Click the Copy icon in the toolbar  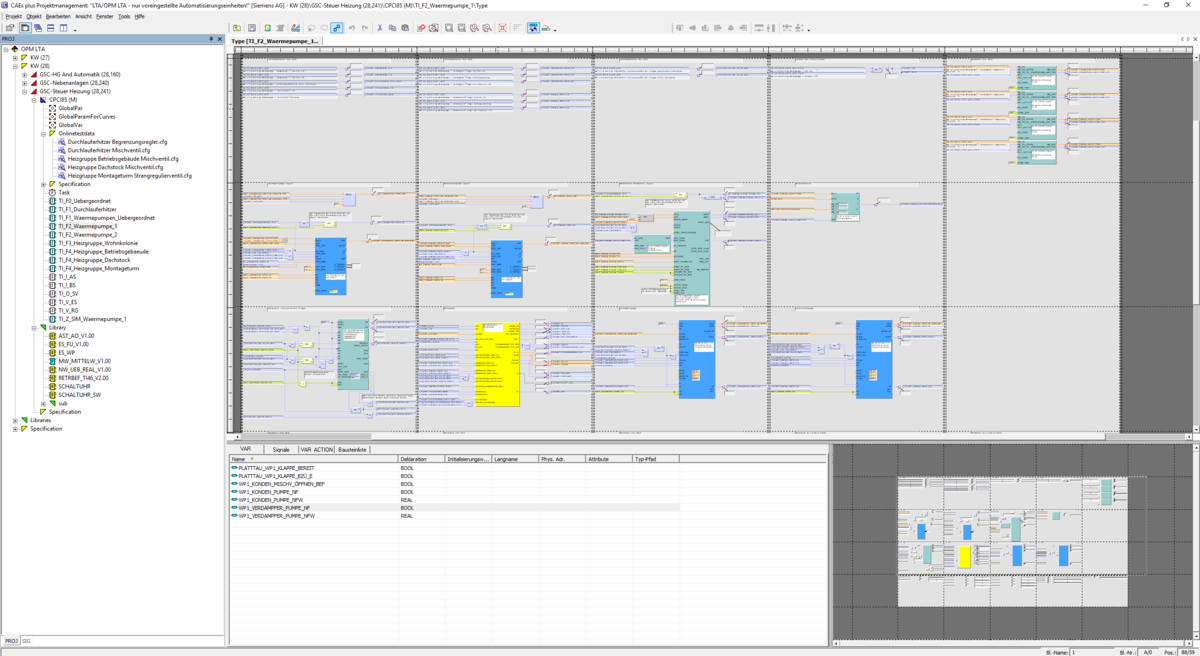(x=392, y=28)
